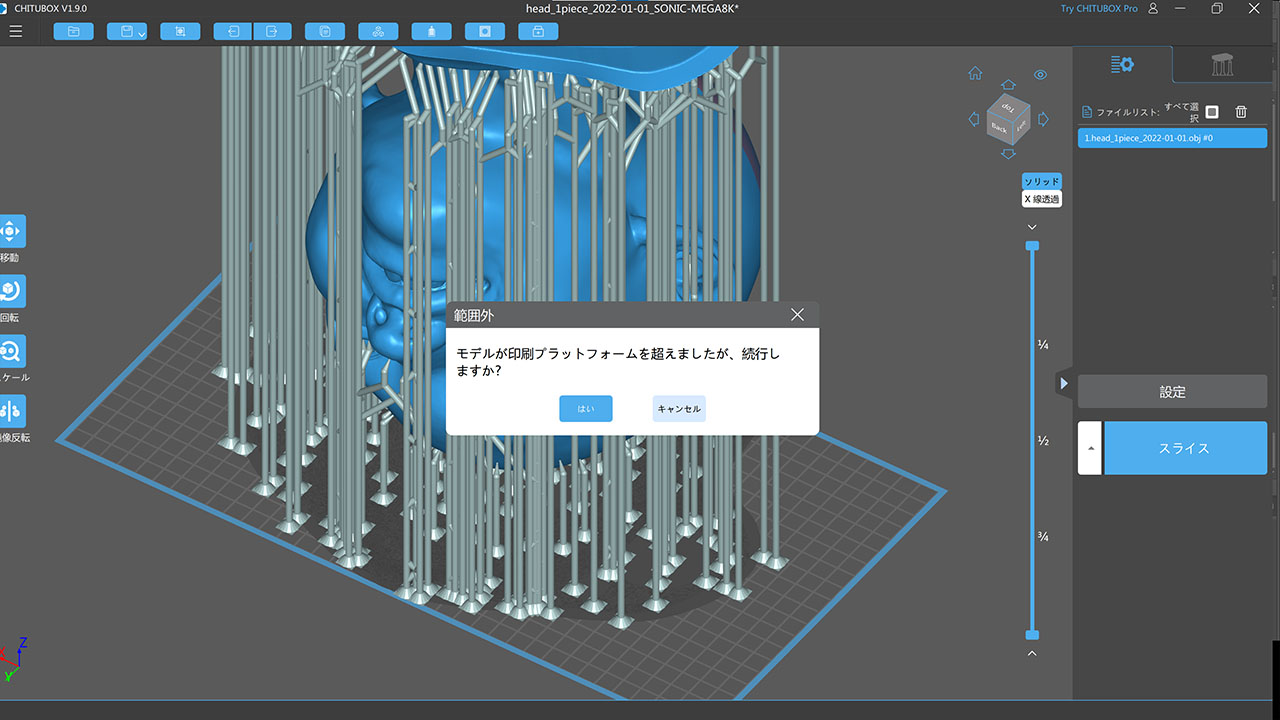Rotate view with the right arrow beside cube
Screen dimensions: 1280x720
point(1043,119)
